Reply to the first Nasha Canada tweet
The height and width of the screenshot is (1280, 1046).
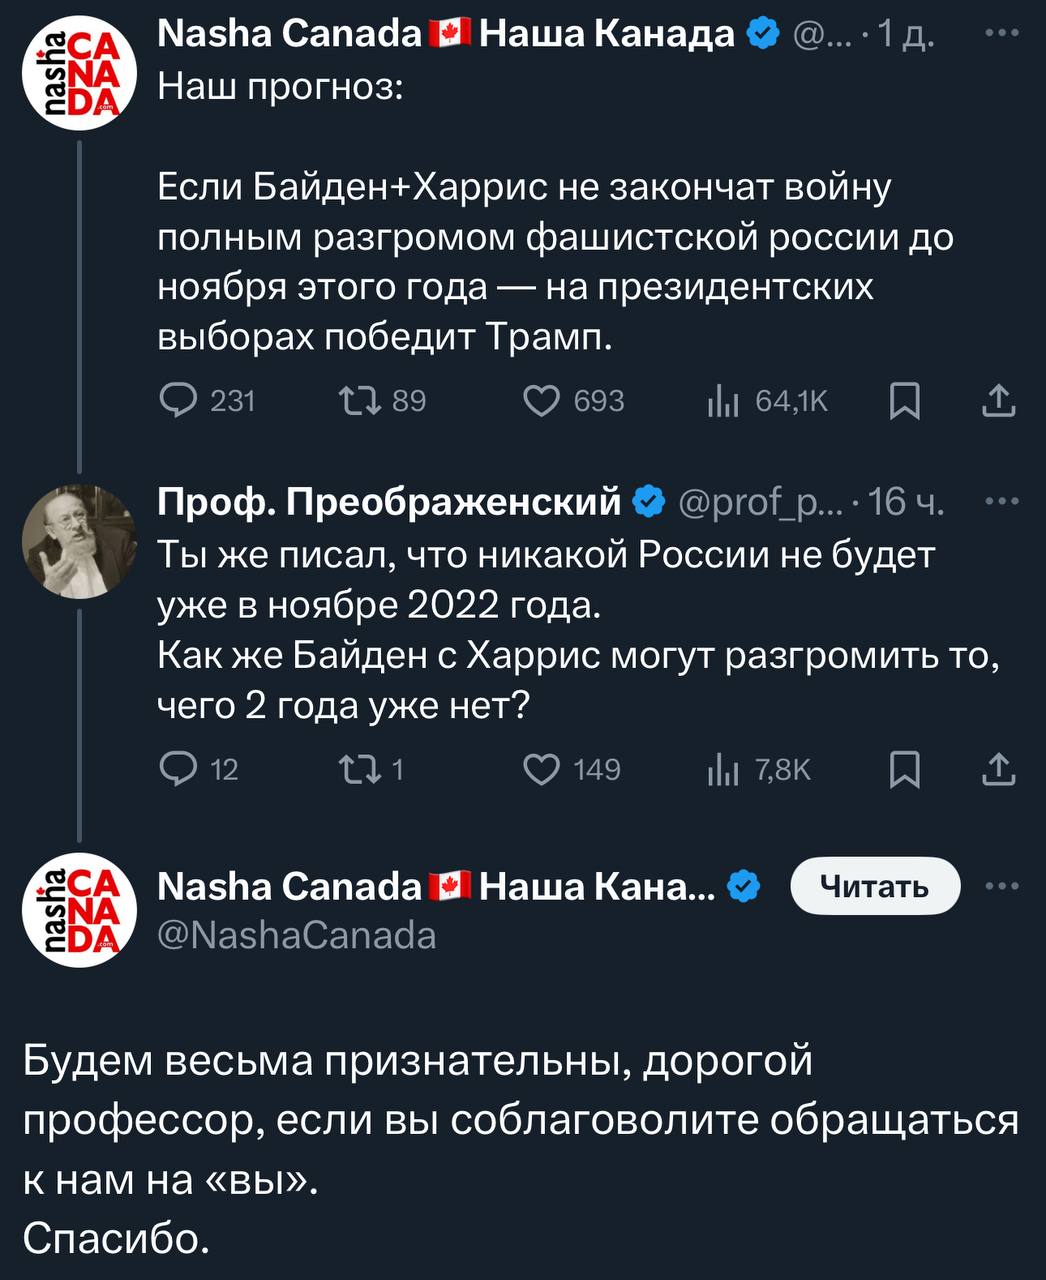pyautogui.click(x=180, y=401)
